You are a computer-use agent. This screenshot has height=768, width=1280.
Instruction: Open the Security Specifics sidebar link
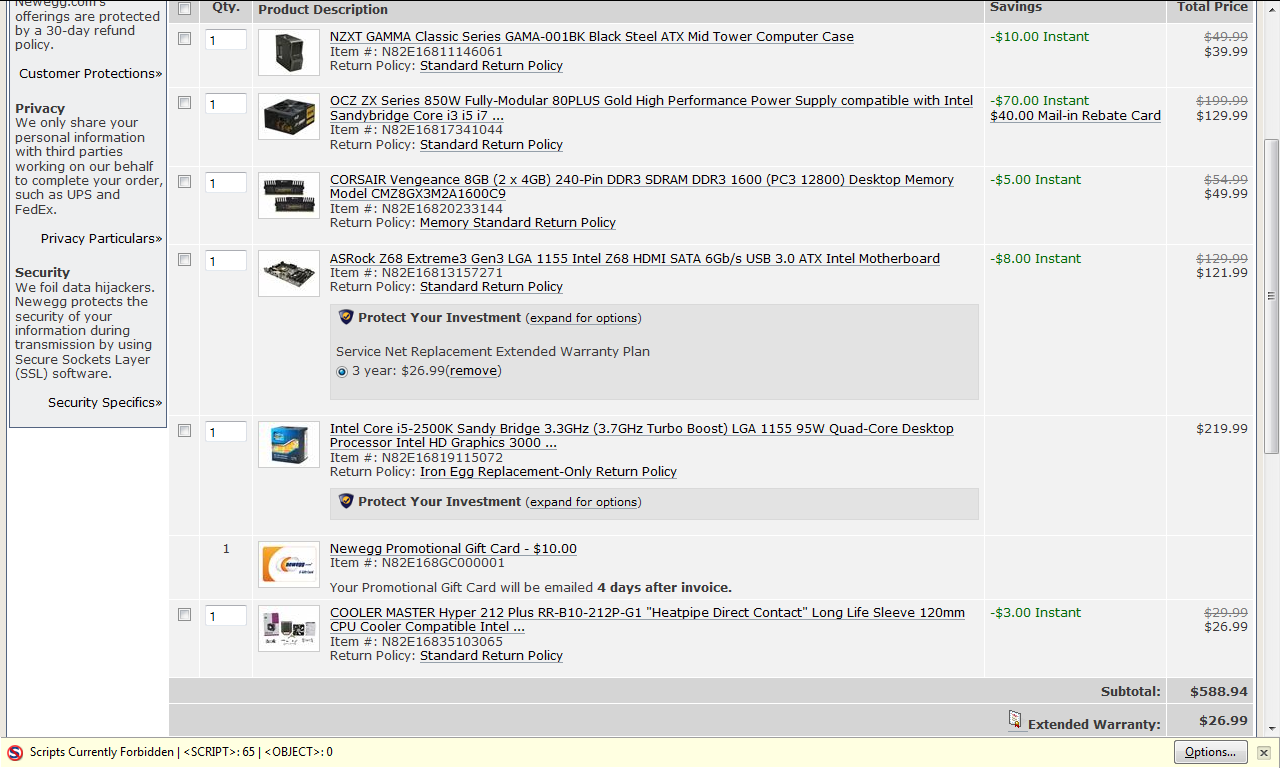105,403
